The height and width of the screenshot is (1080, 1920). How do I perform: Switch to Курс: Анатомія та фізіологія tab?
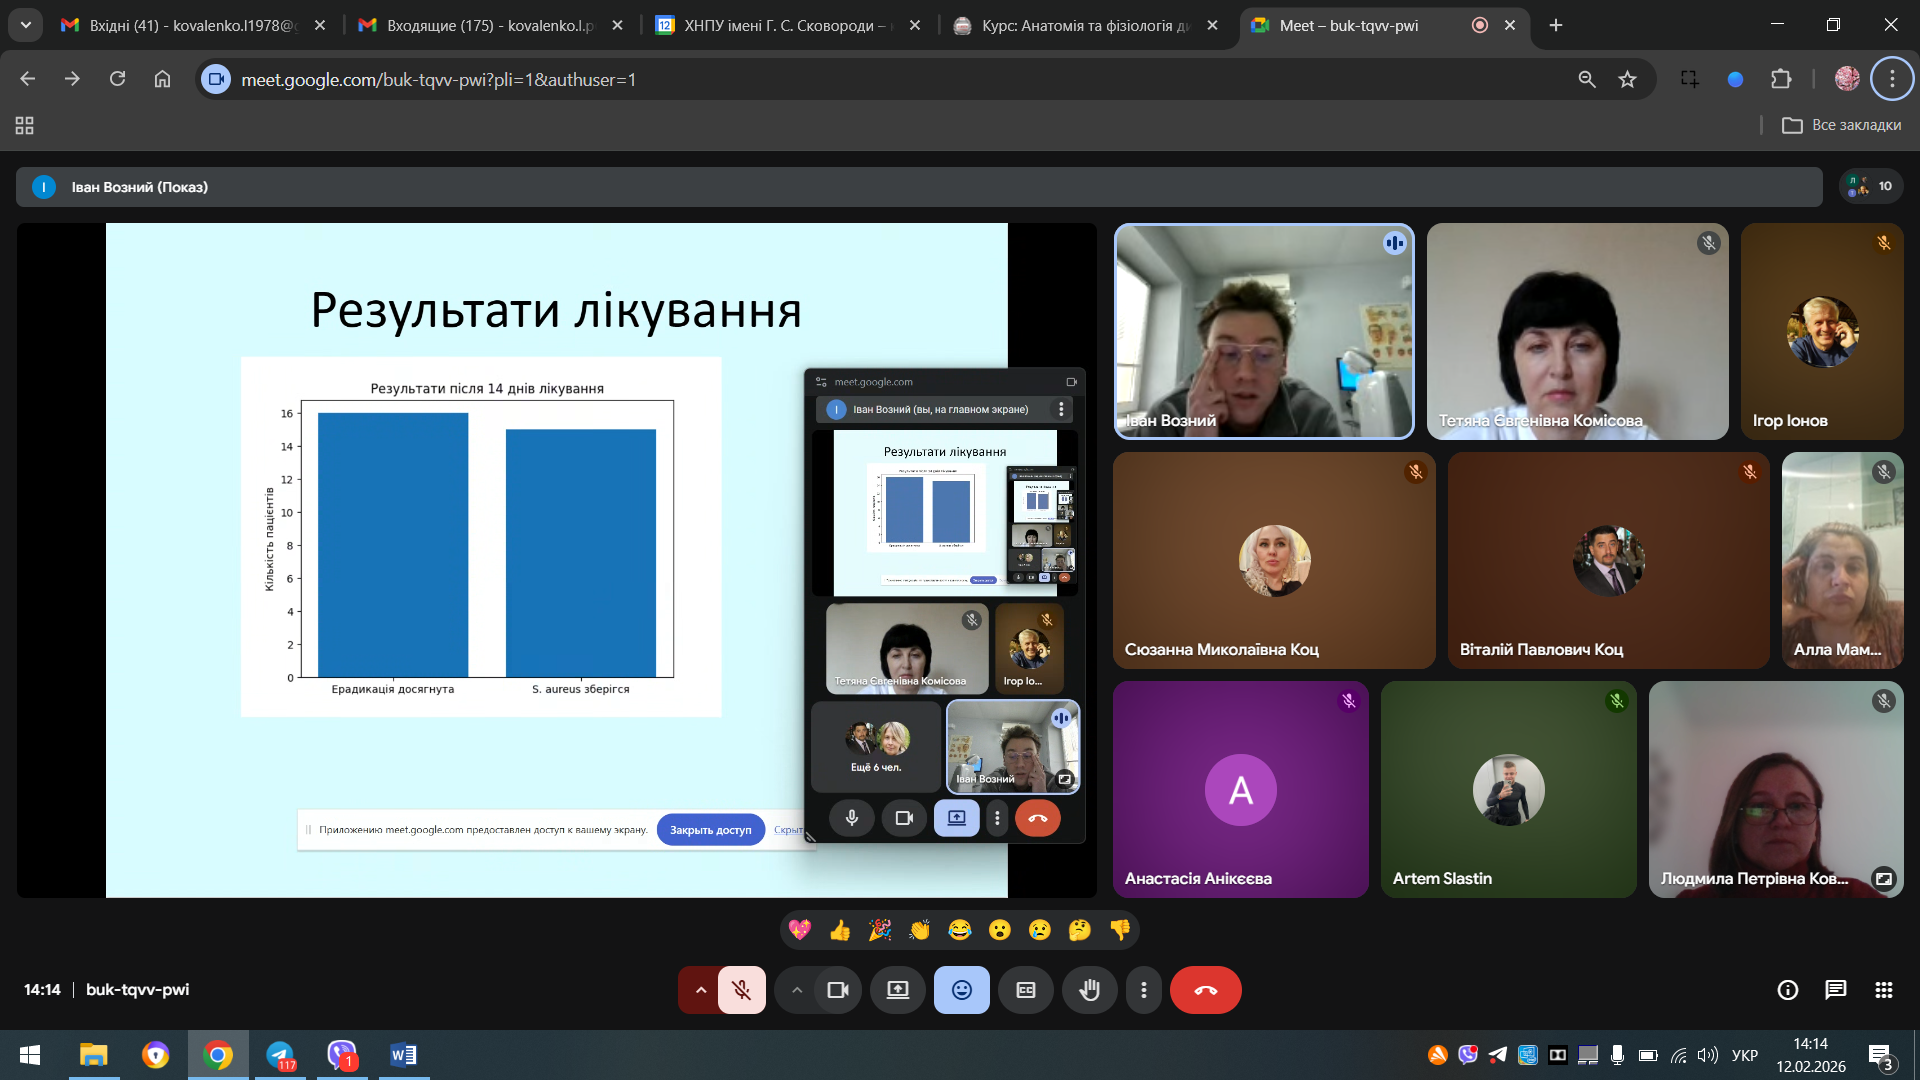[1080, 25]
